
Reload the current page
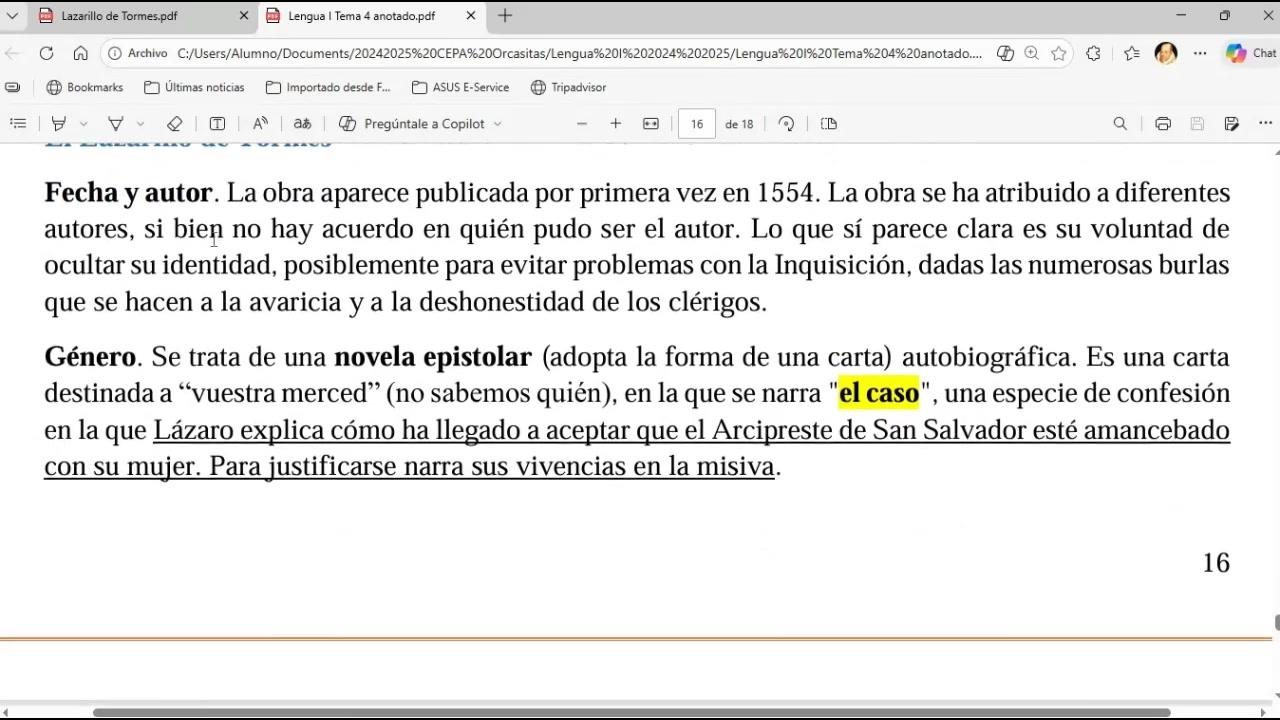(46, 54)
